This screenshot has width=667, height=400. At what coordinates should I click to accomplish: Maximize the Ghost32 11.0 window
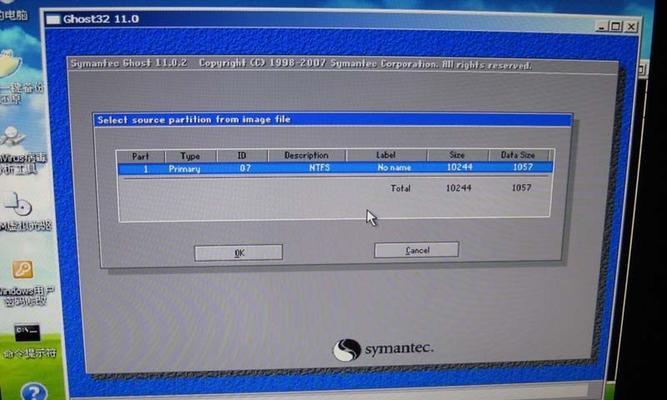coord(616,26)
